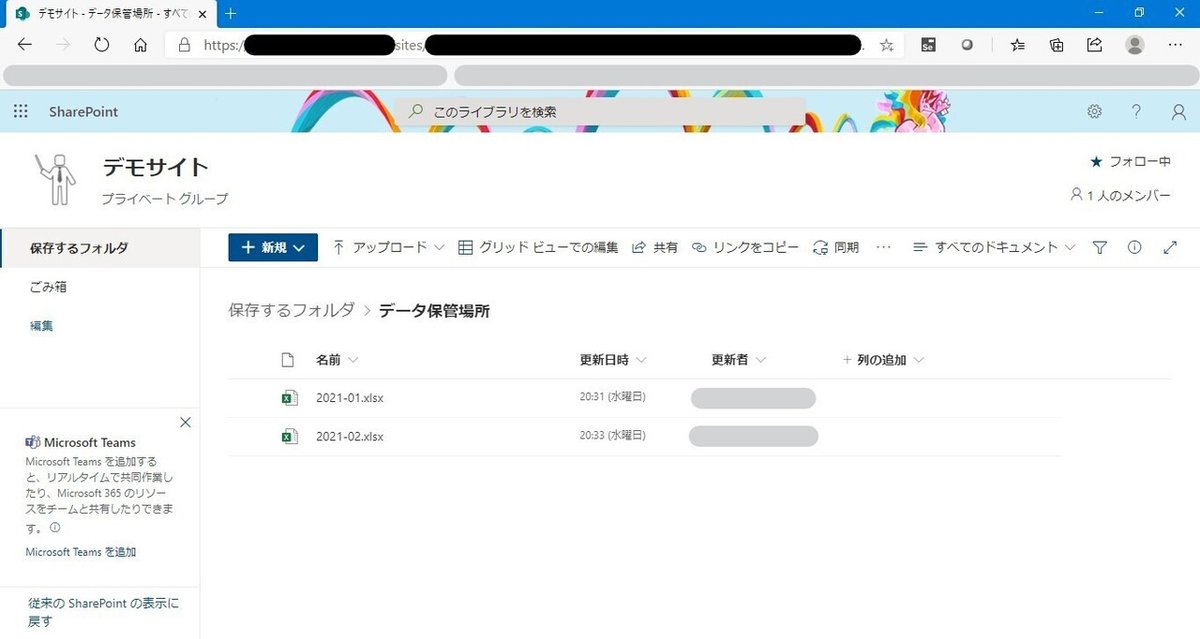Open the 新規 dropdown menu
The width and height of the screenshot is (1200, 639).
tap(272, 247)
